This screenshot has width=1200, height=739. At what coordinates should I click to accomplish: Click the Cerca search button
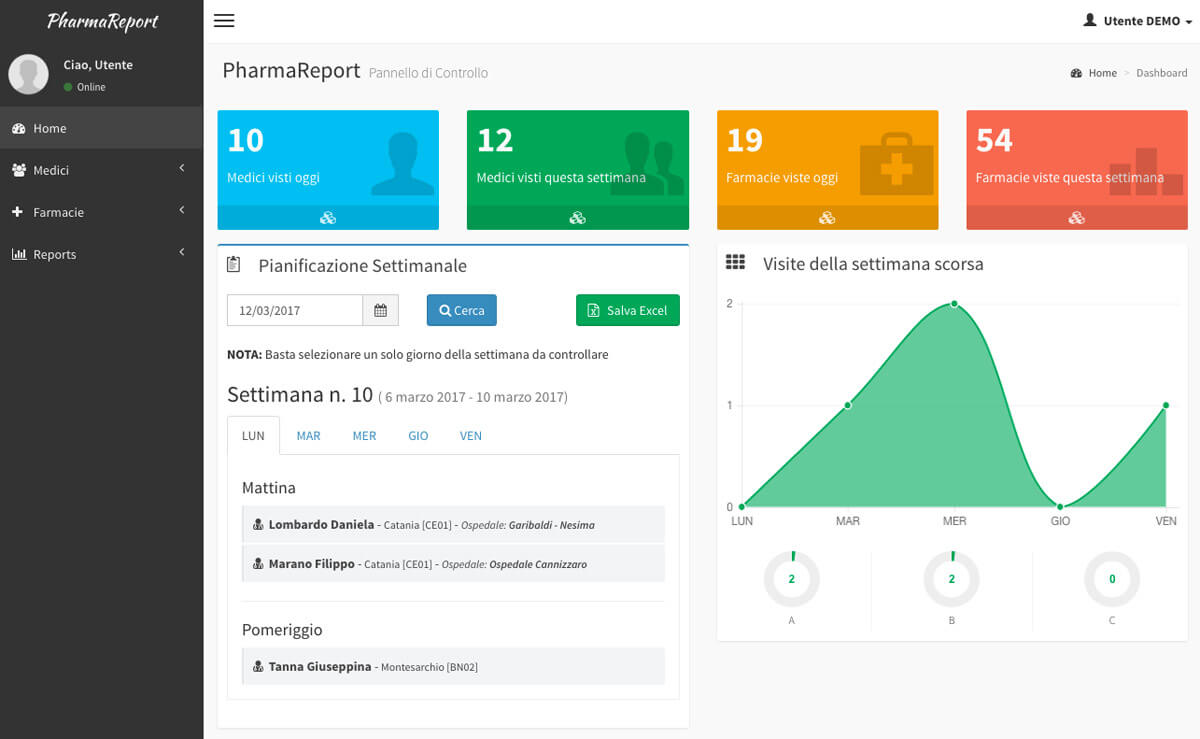pyautogui.click(x=461, y=310)
